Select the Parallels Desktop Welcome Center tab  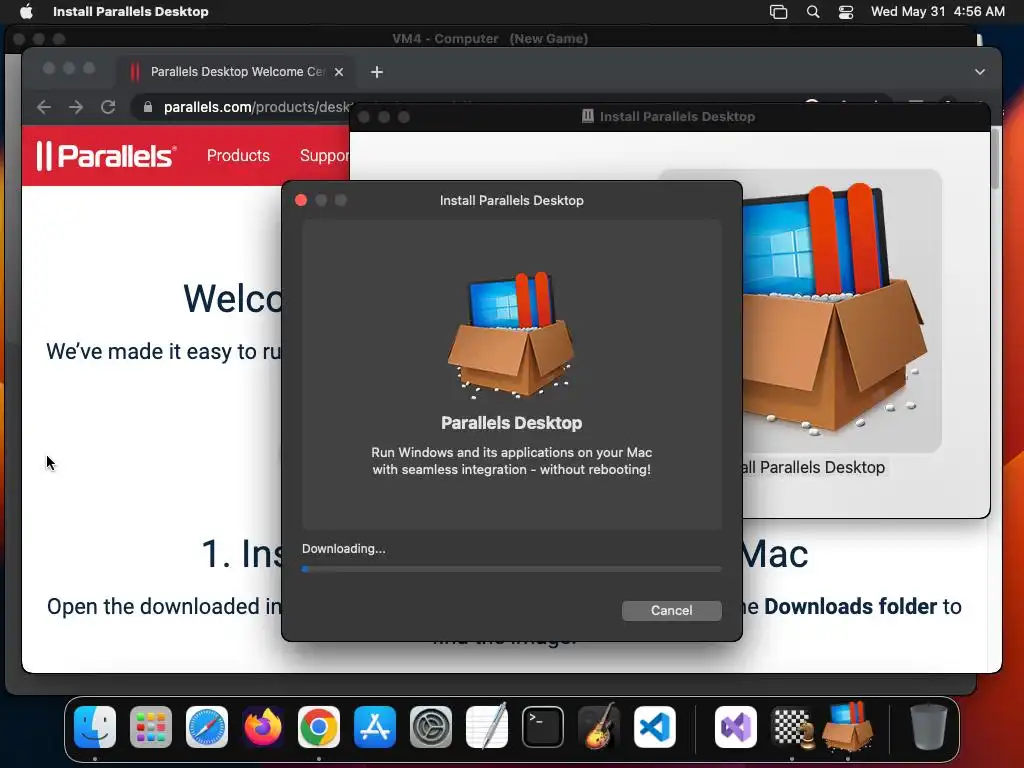coord(236,72)
